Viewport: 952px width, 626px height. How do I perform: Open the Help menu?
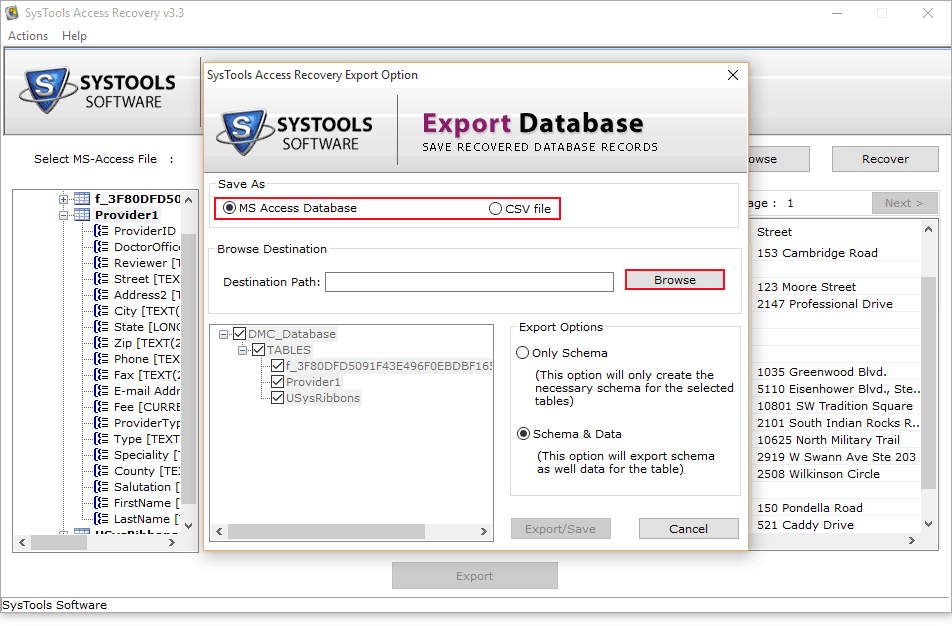coord(74,36)
